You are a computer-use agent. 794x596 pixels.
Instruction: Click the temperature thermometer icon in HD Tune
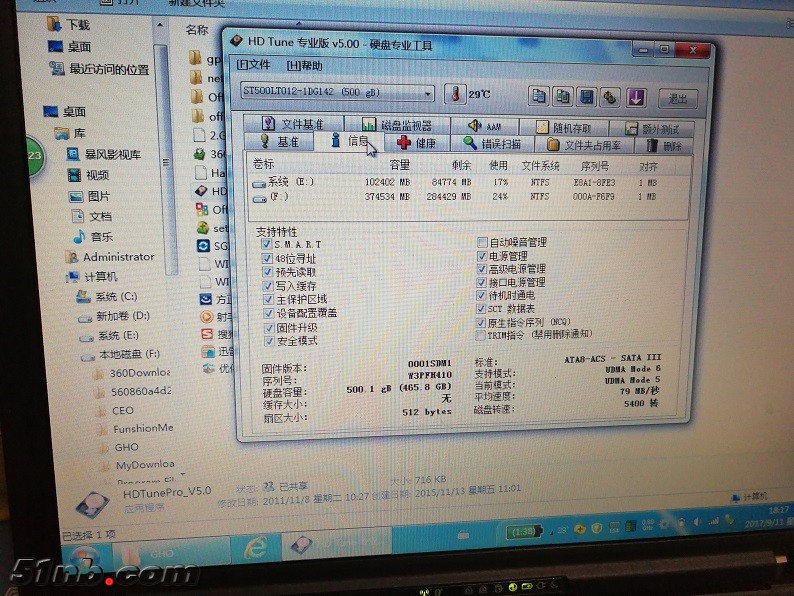456,94
